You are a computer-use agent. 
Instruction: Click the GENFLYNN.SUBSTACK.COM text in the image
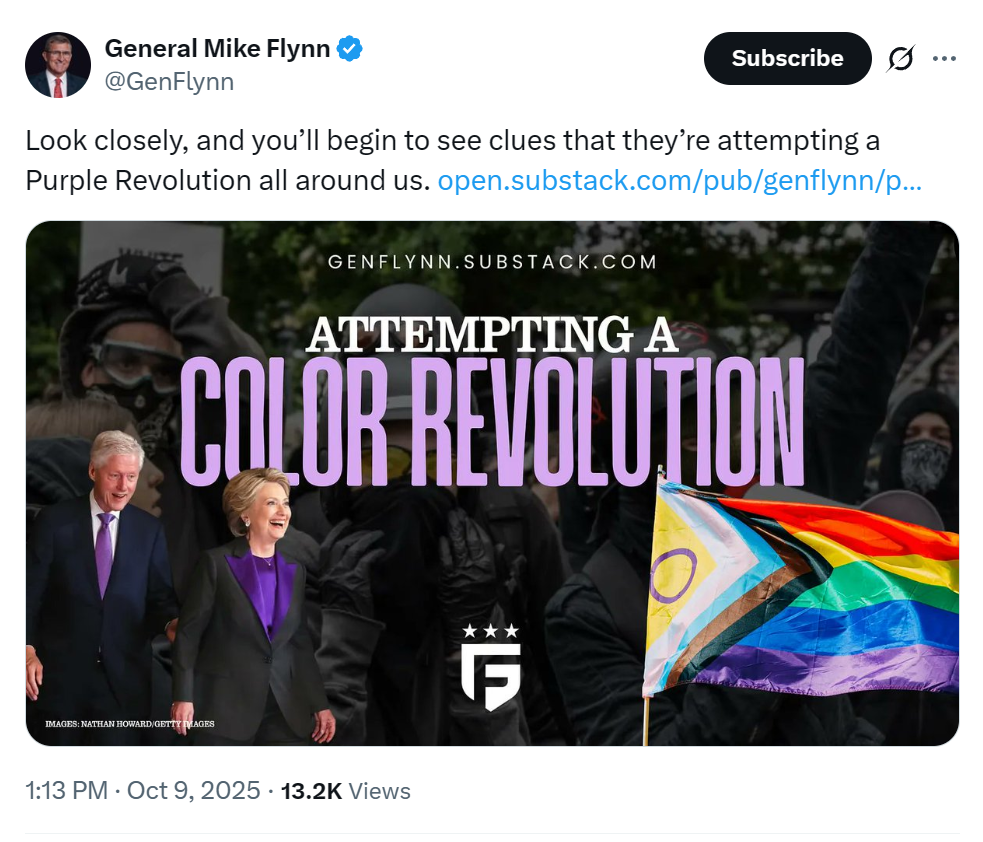(x=492, y=263)
